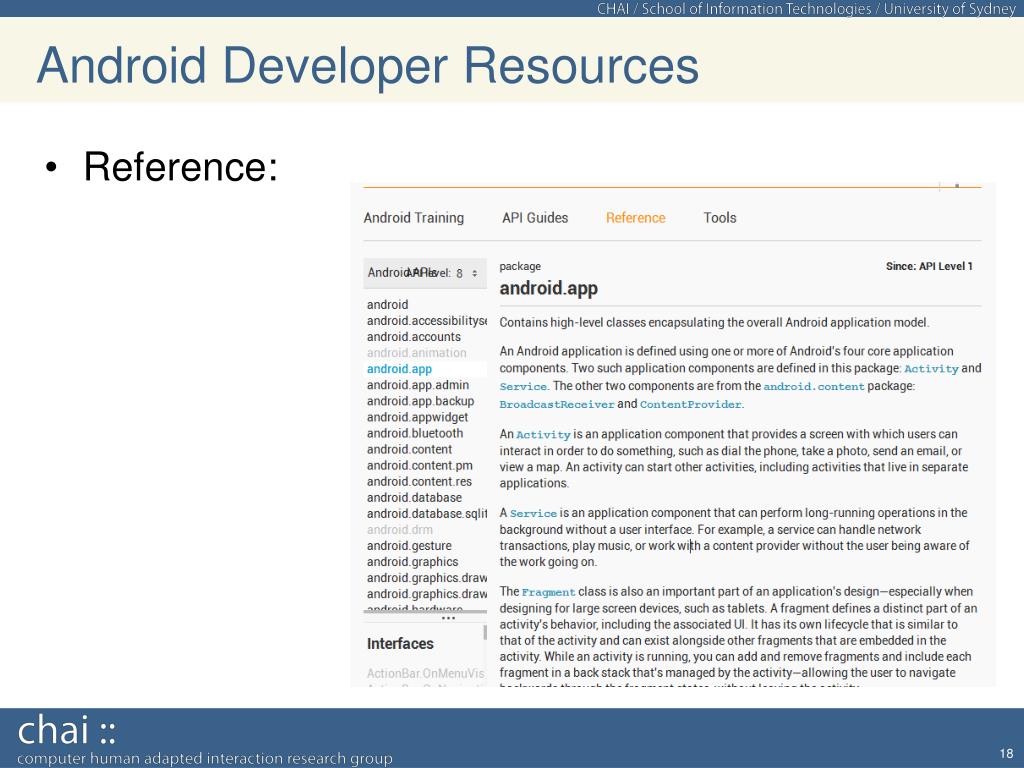The height and width of the screenshot is (768, 1024).
Task: Open android.app.backup package
Action: pos(420,401)
